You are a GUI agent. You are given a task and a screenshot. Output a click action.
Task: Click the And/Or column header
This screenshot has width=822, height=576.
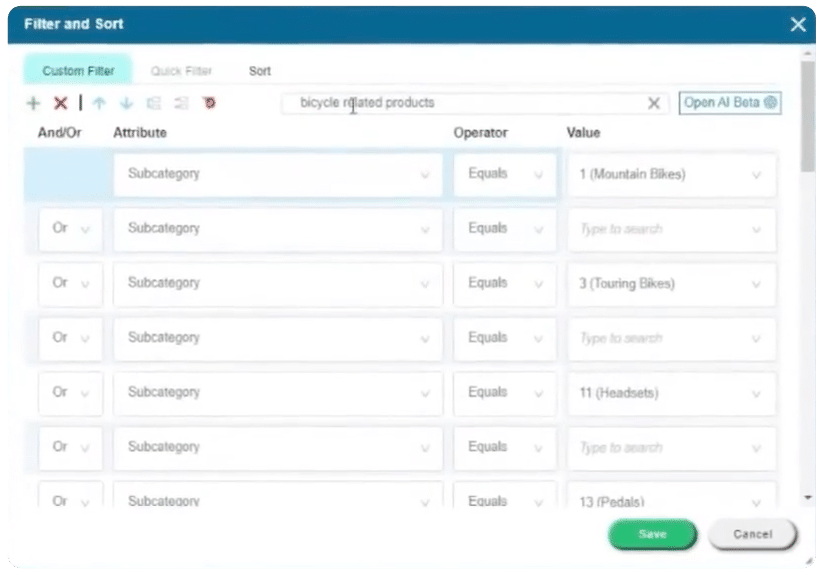coord(59,133)
